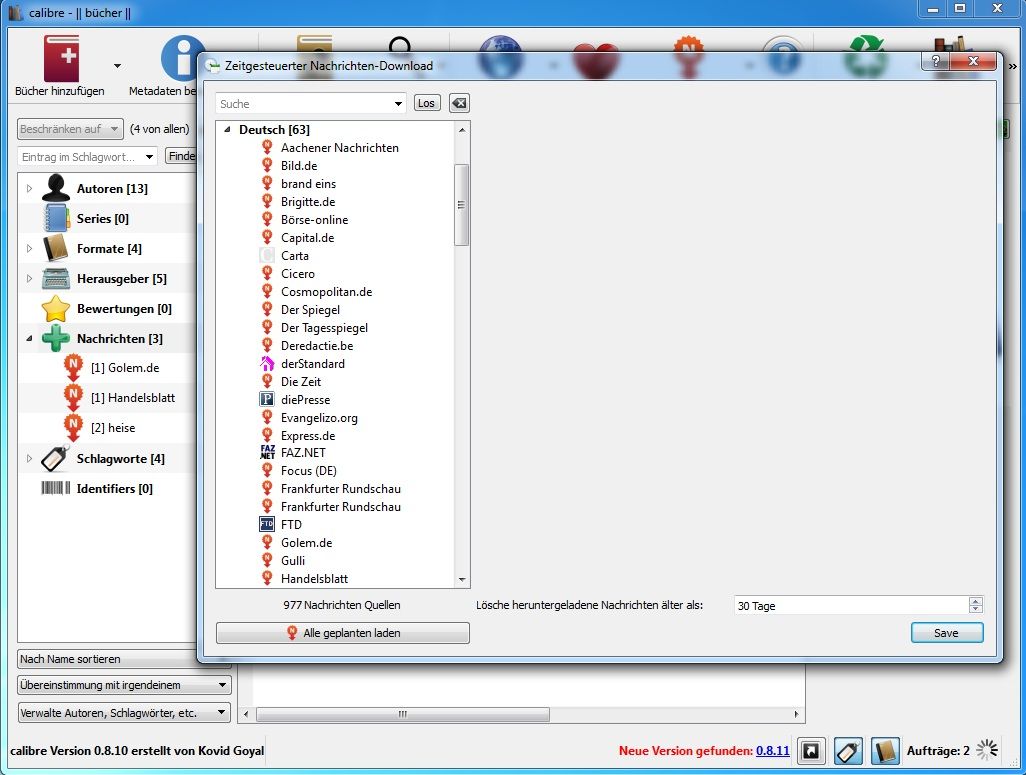Click the main window horizontal scrollbar thumb
Screen dimensions: 1026x775
402,714
